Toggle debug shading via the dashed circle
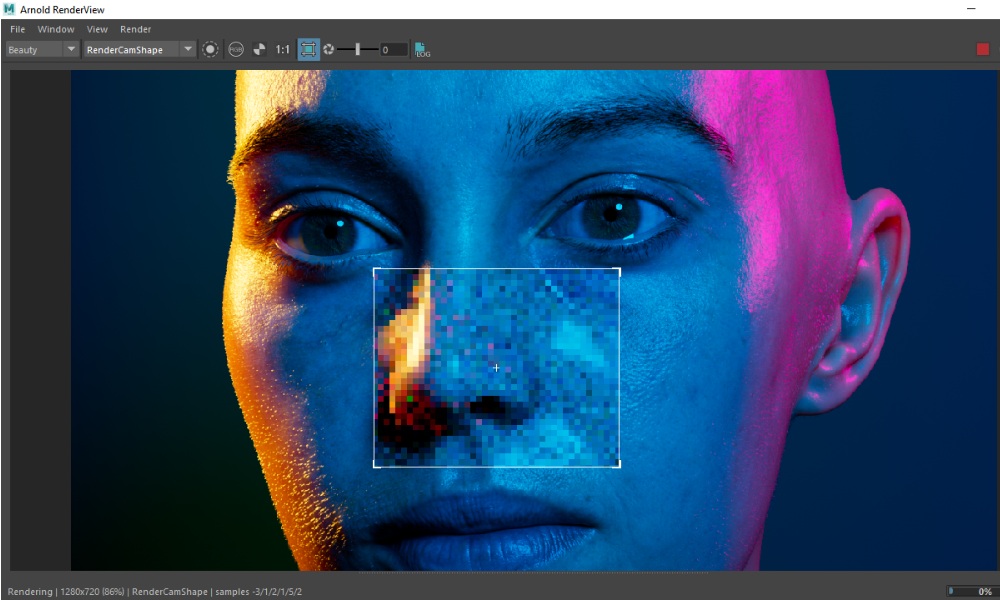Image resolution: width=1000 pixels, height=600 pixels. point(210,48)
